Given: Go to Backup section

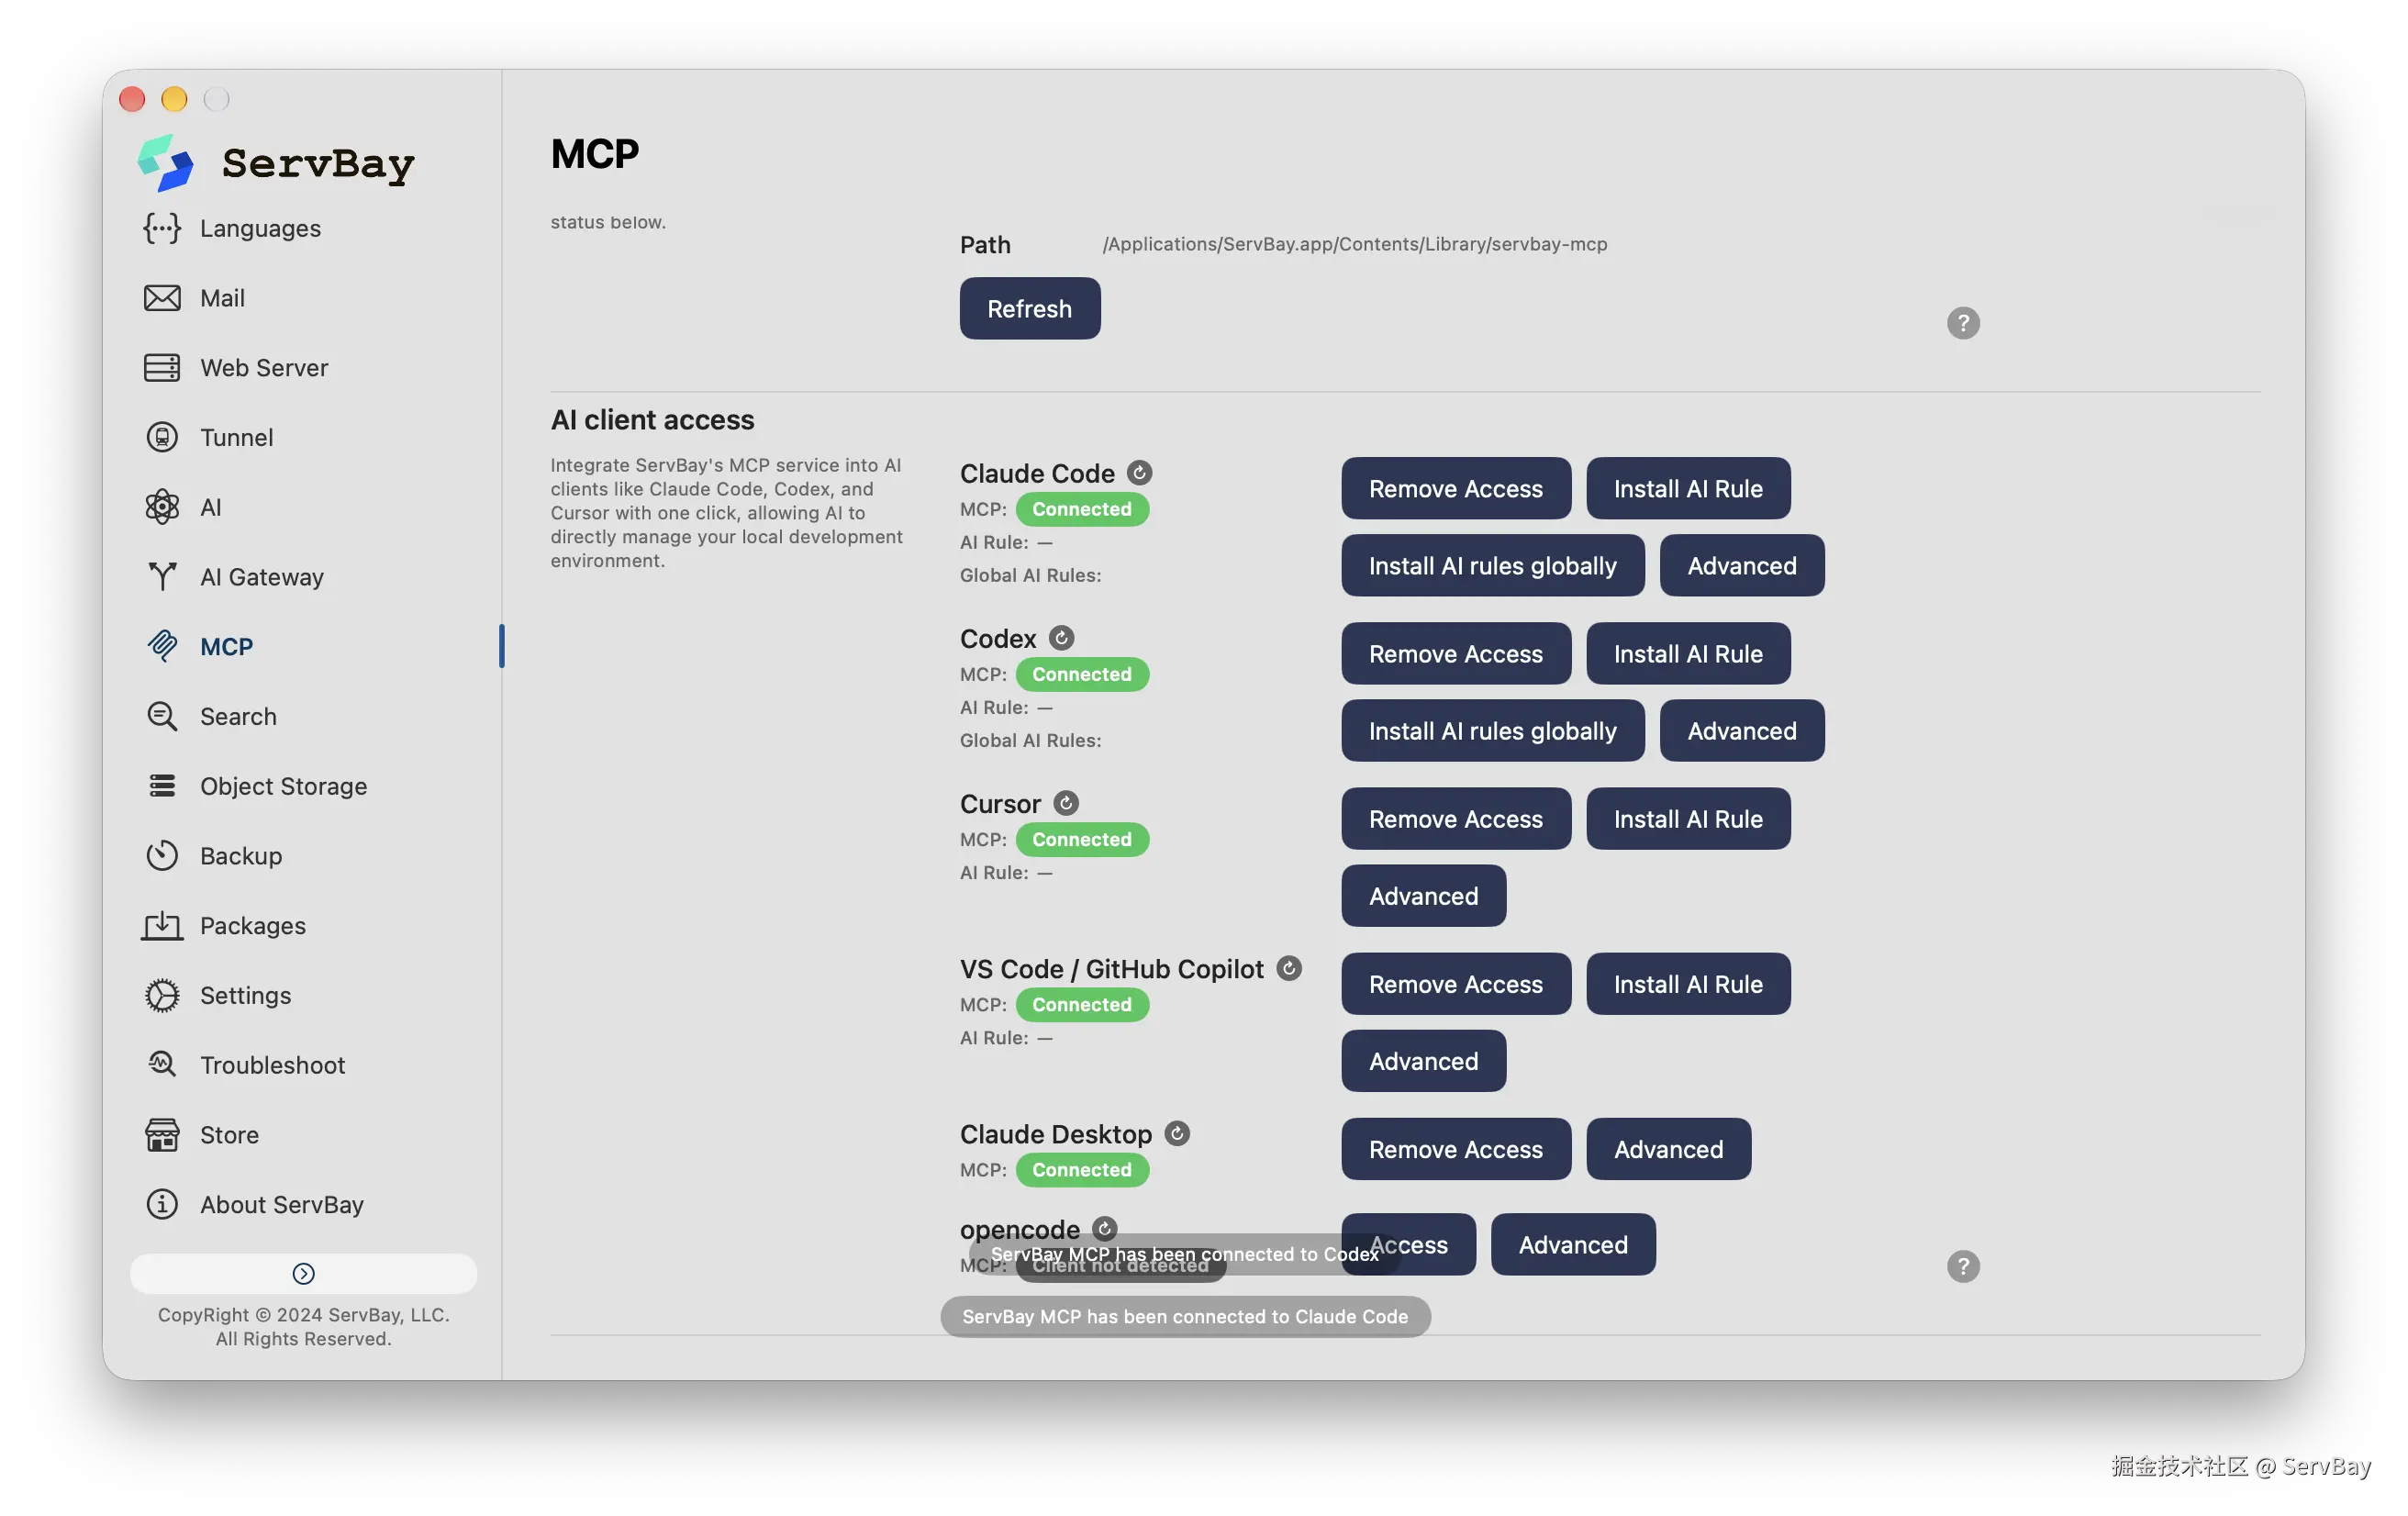Looking at the screenshot, I should [x=213, y=856].
